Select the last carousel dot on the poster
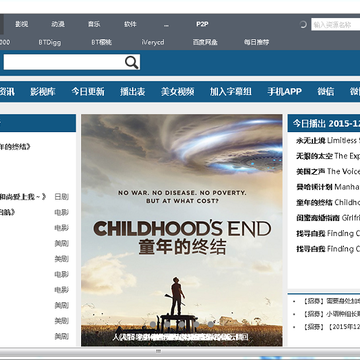Viewport: 360px width, 360px height. coord(211,324)
